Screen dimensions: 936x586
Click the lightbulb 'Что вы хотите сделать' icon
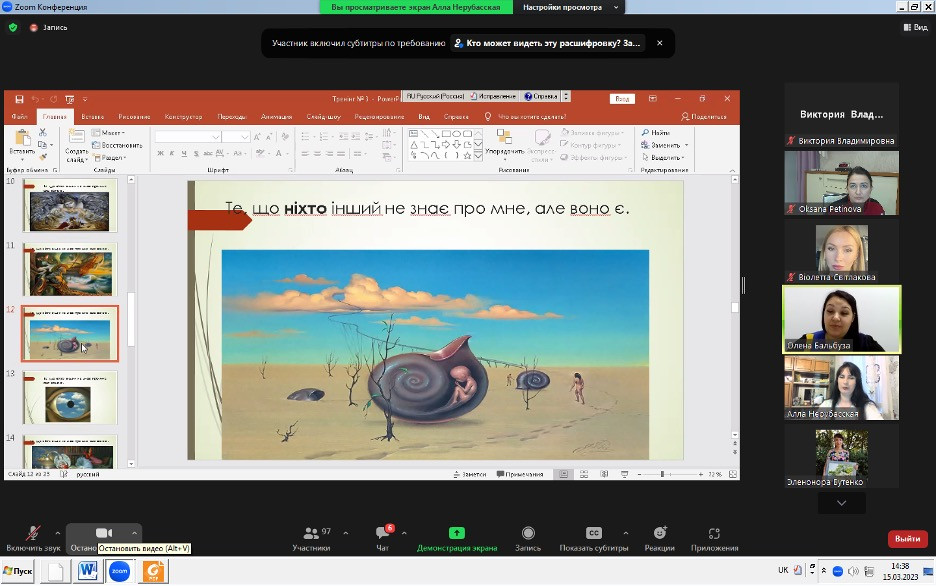[x=488, y=117]
